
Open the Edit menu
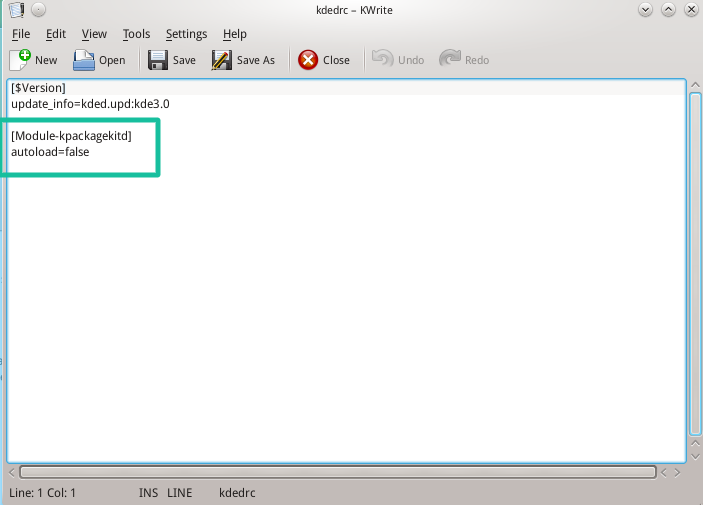pyautogui.click(x=56, y=34)
